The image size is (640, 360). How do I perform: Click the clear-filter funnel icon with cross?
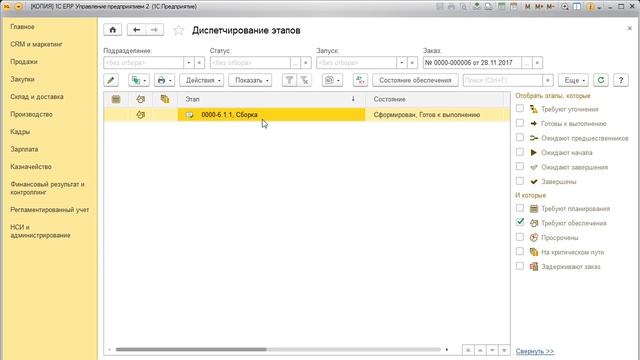(x=304, y=80)
